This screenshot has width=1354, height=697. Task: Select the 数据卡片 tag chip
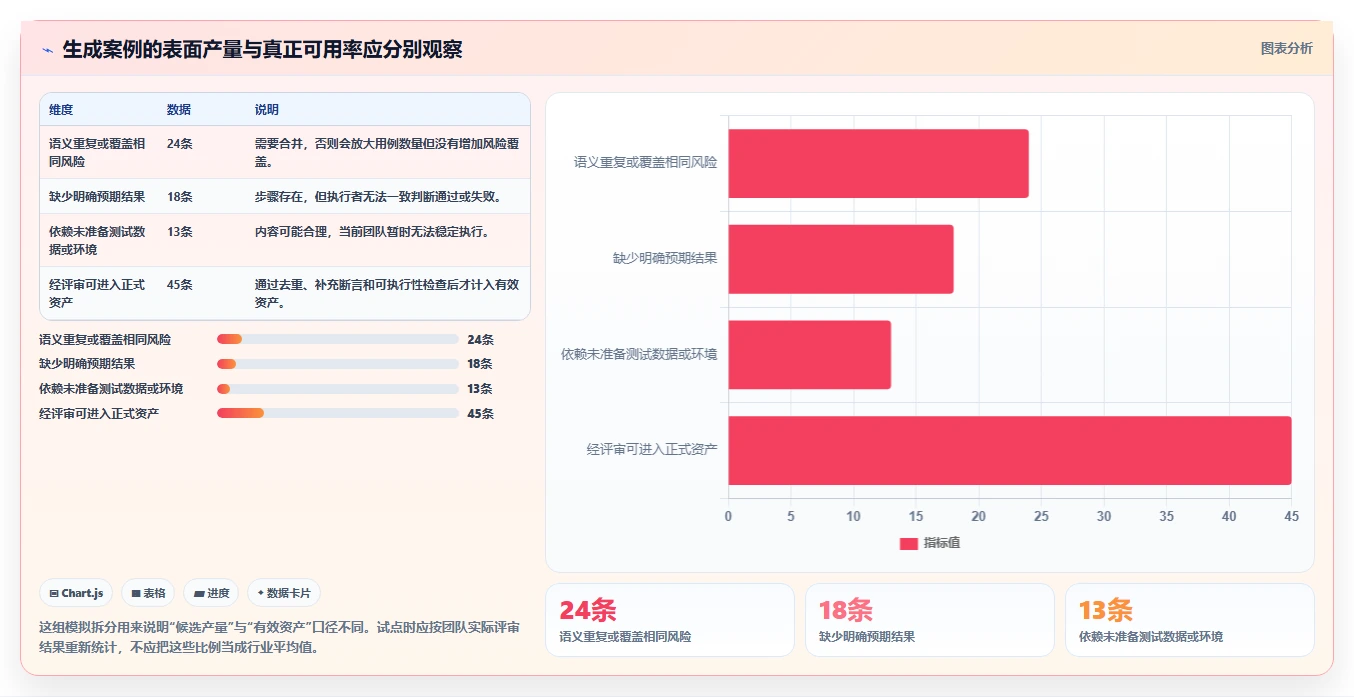[x=284, y=593]
